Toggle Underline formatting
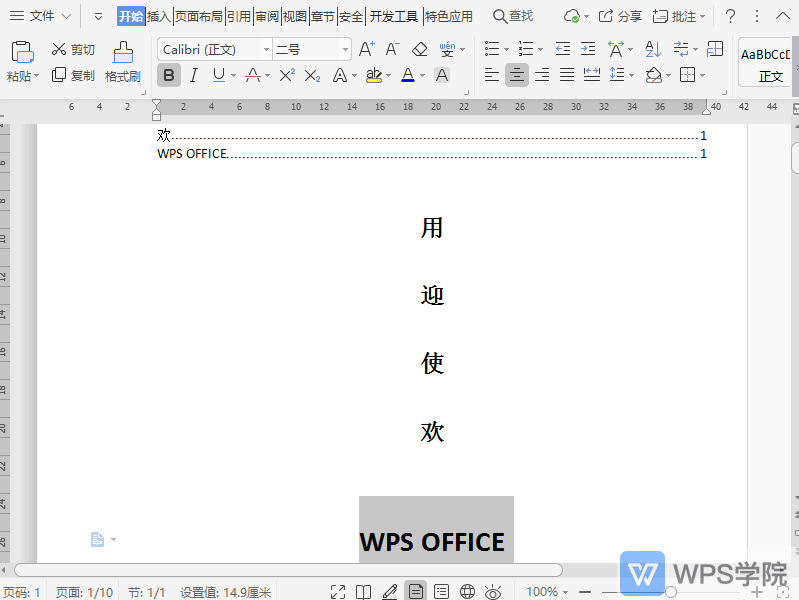The width and height of the screenshot is (799, 600). pyautogui.click(x=219, y=75)
